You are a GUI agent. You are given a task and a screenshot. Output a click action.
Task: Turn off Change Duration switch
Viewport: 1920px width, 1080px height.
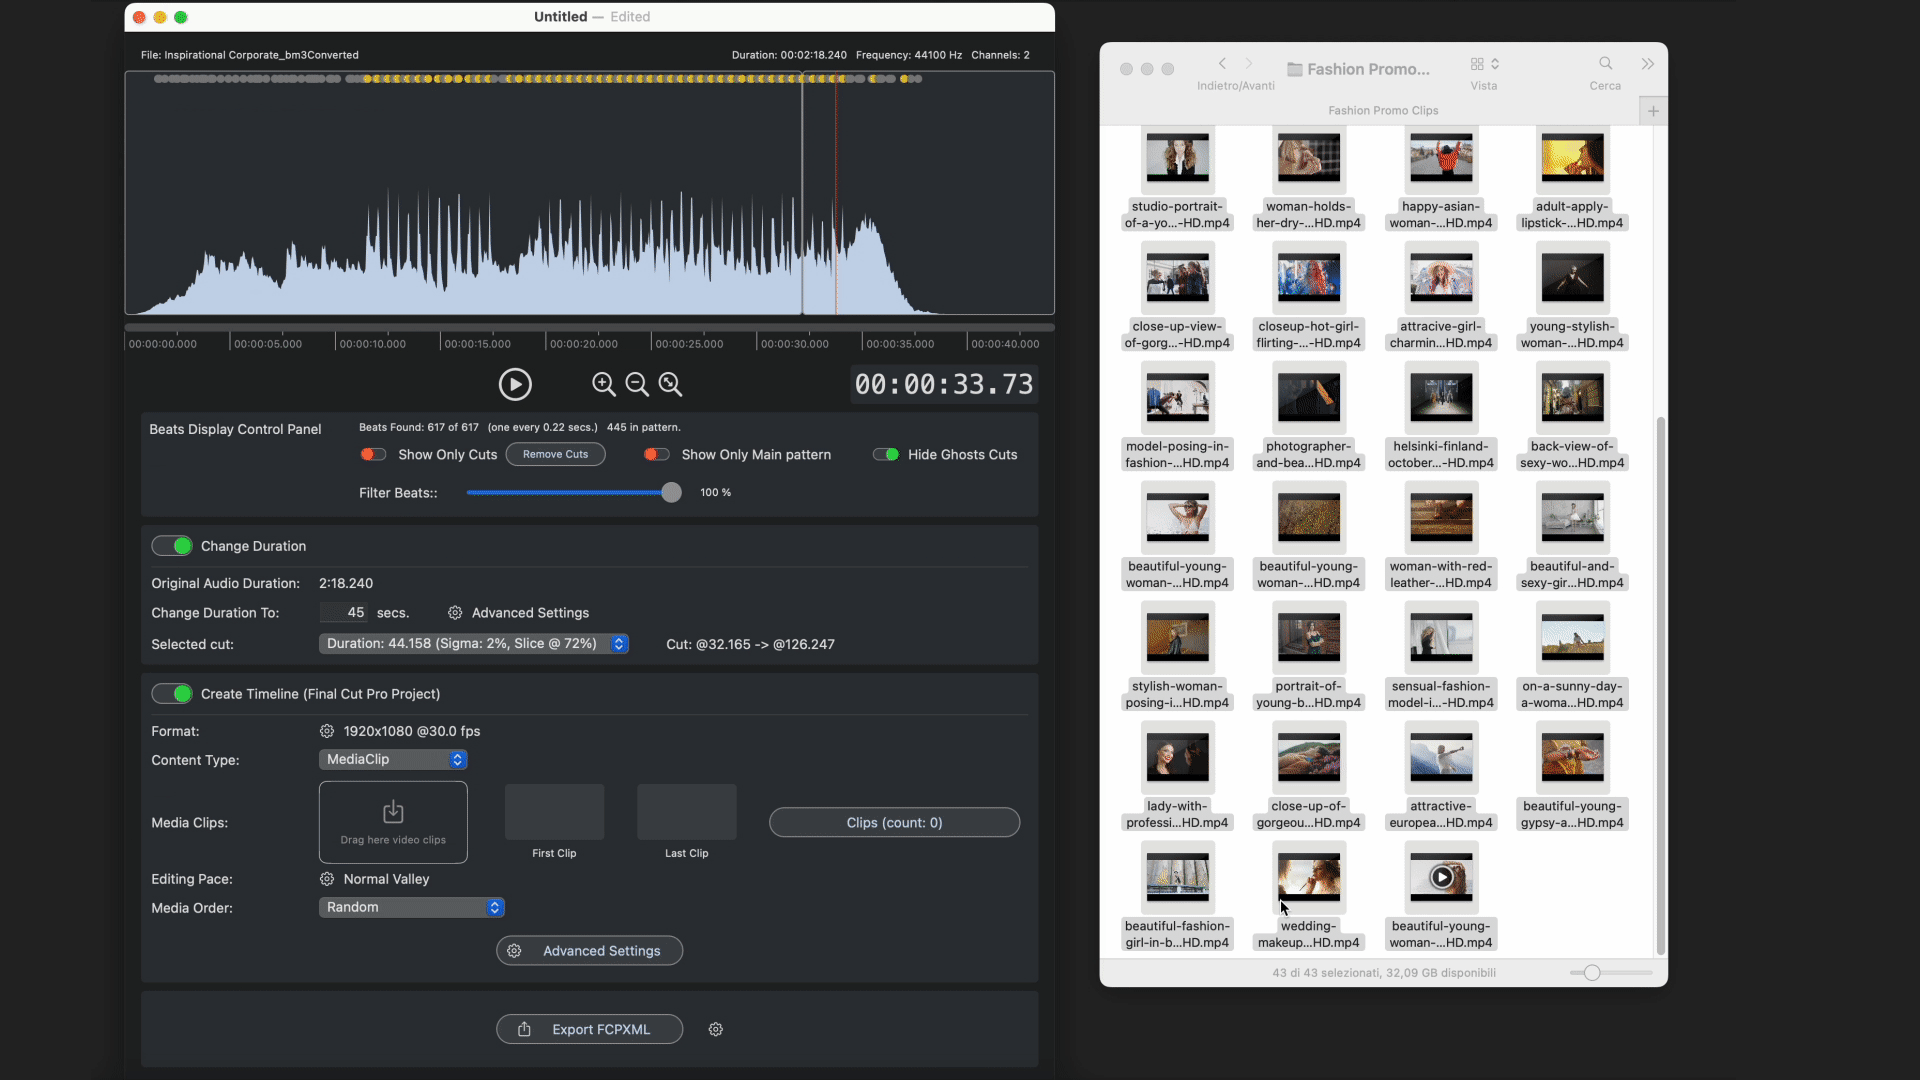coord(172,546)
